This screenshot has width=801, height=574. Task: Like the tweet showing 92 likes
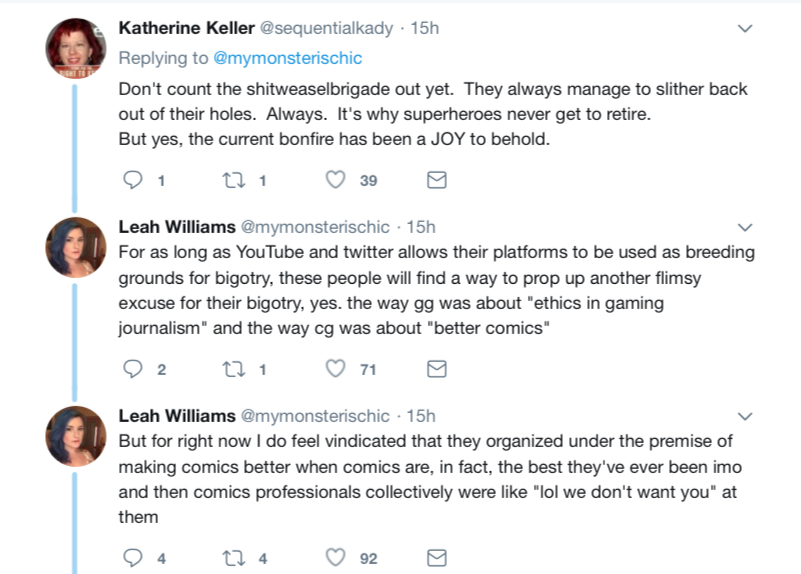(336, 558)
